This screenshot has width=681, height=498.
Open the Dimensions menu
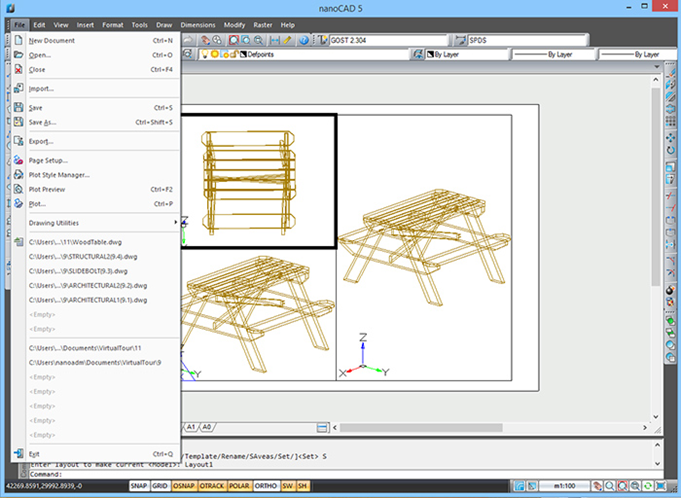click(199, 24)
